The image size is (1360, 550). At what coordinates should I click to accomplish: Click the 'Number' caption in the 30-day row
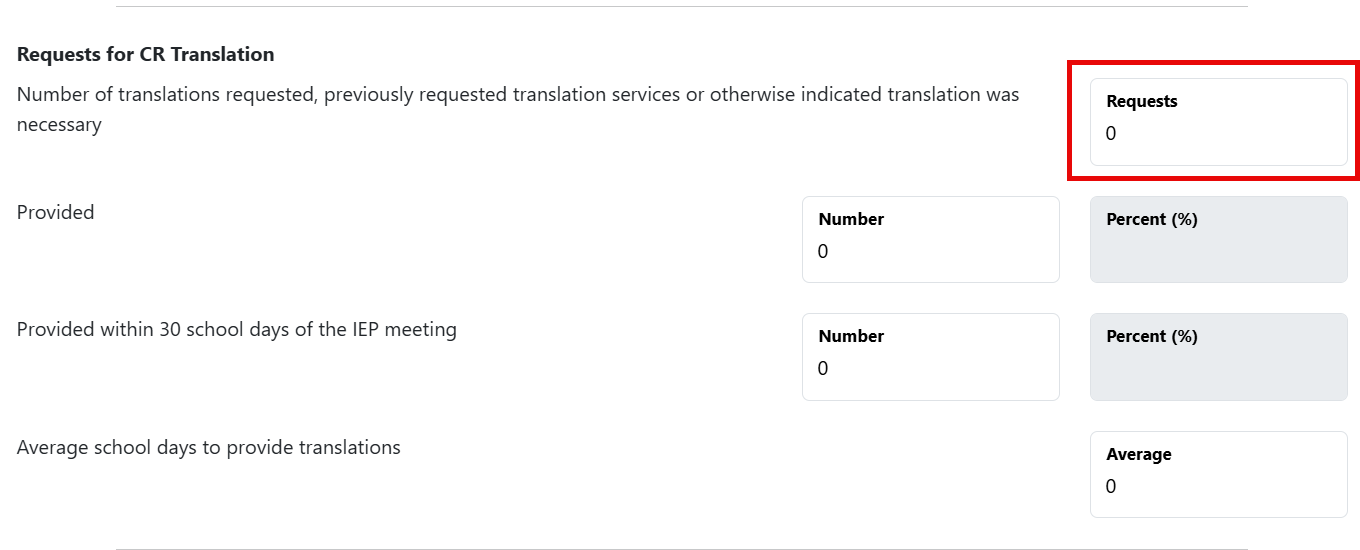[x=851, y=336]
